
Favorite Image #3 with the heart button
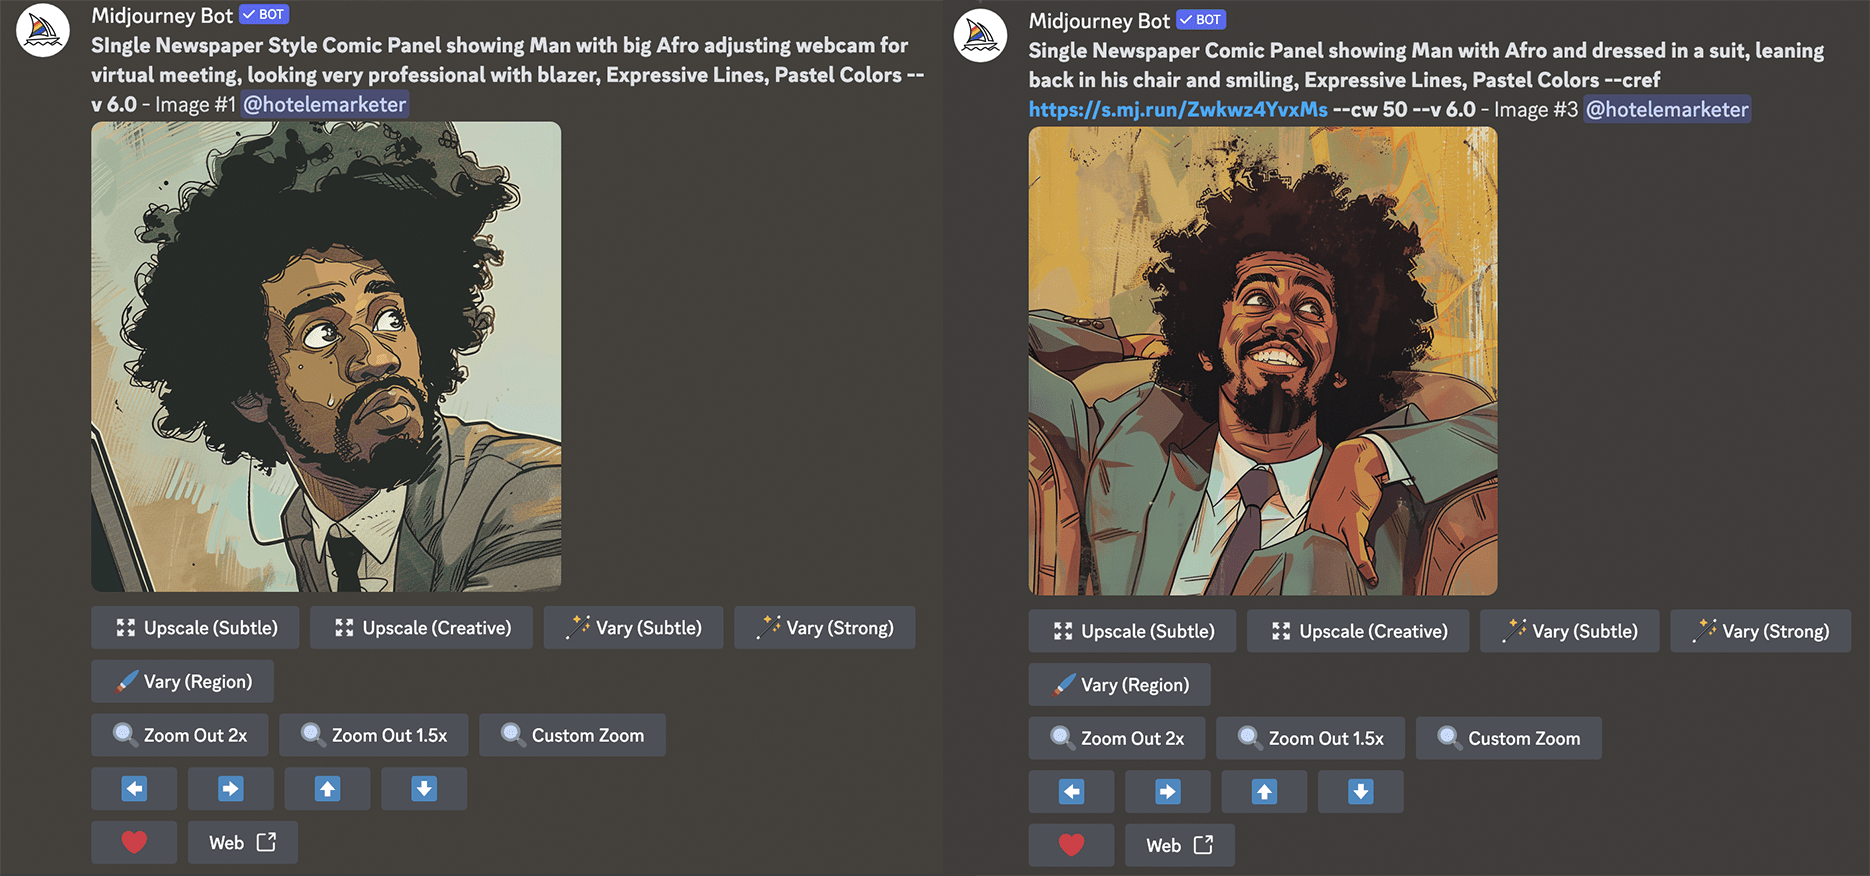1071,846
